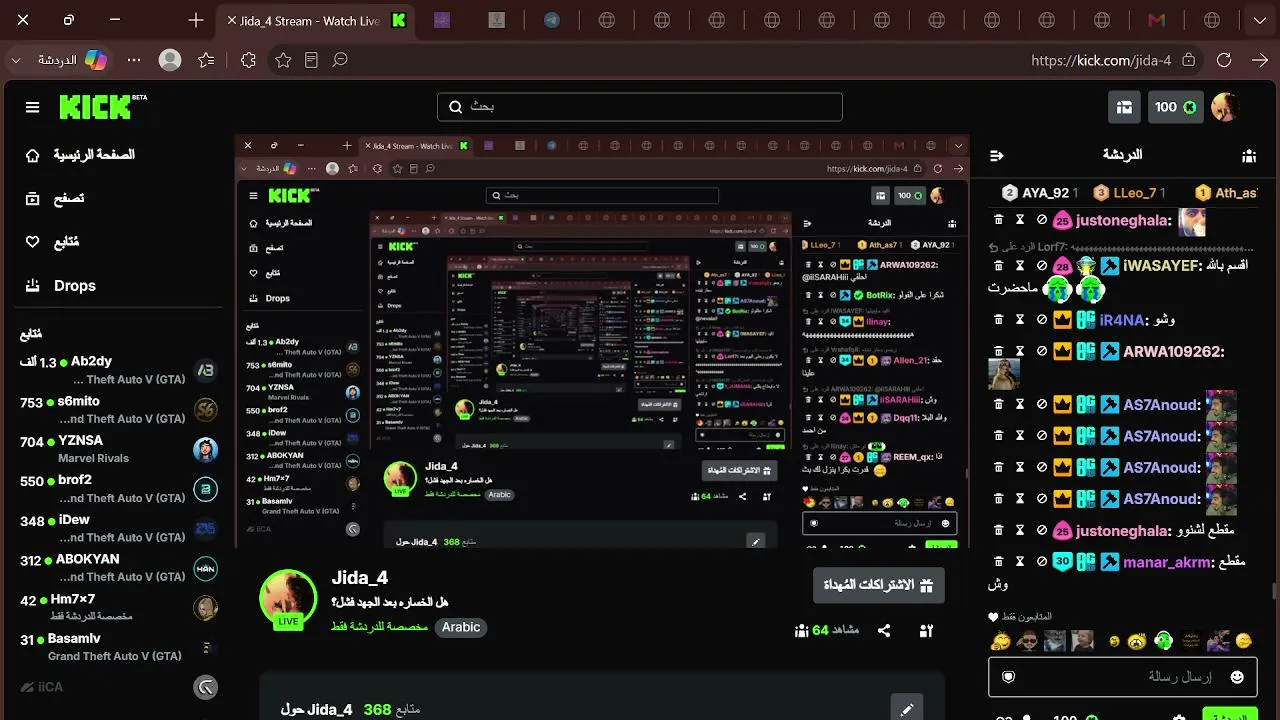This screenshot has height=720, width=1280.
Task: Ban ARWA109262 with the ban icon
Action: pyautogui.click(x=1041, y=351)
